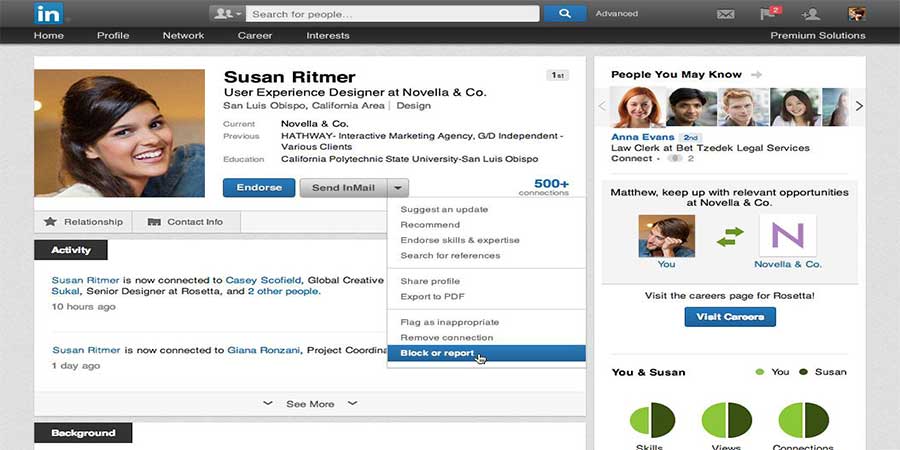The image size is (900, 450).
Task: Choose Export to PDF from menu
Action: pyautogui.click(x=432, y=296)
